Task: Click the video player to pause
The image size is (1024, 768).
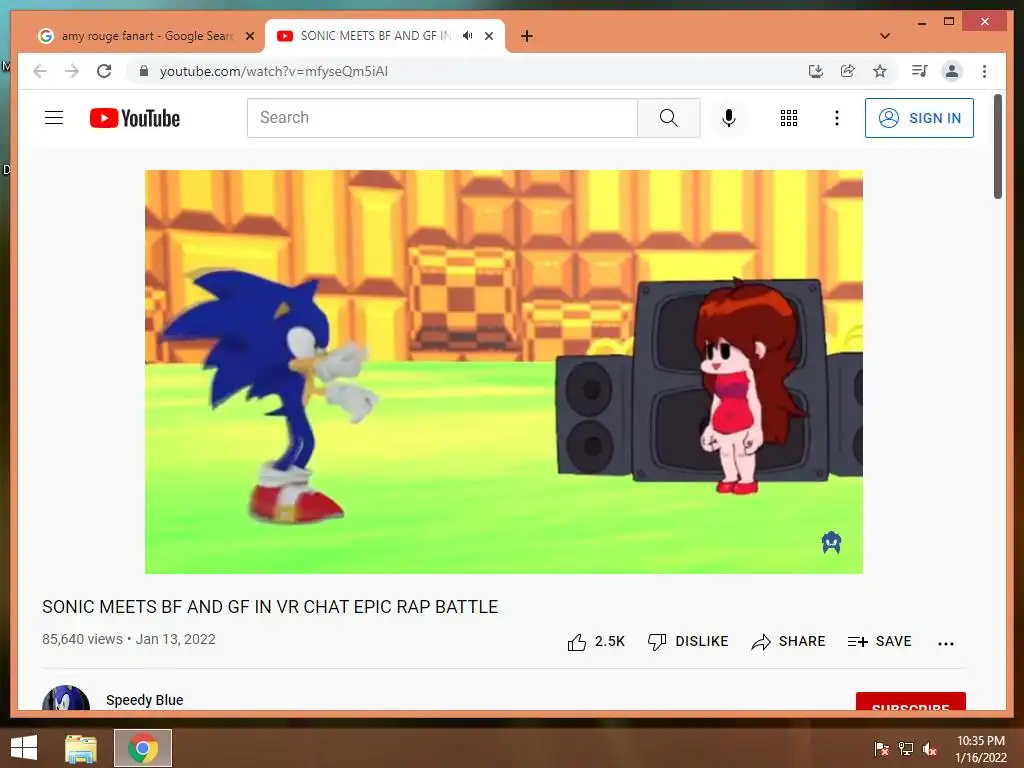Action: click(x=504, y=372)
